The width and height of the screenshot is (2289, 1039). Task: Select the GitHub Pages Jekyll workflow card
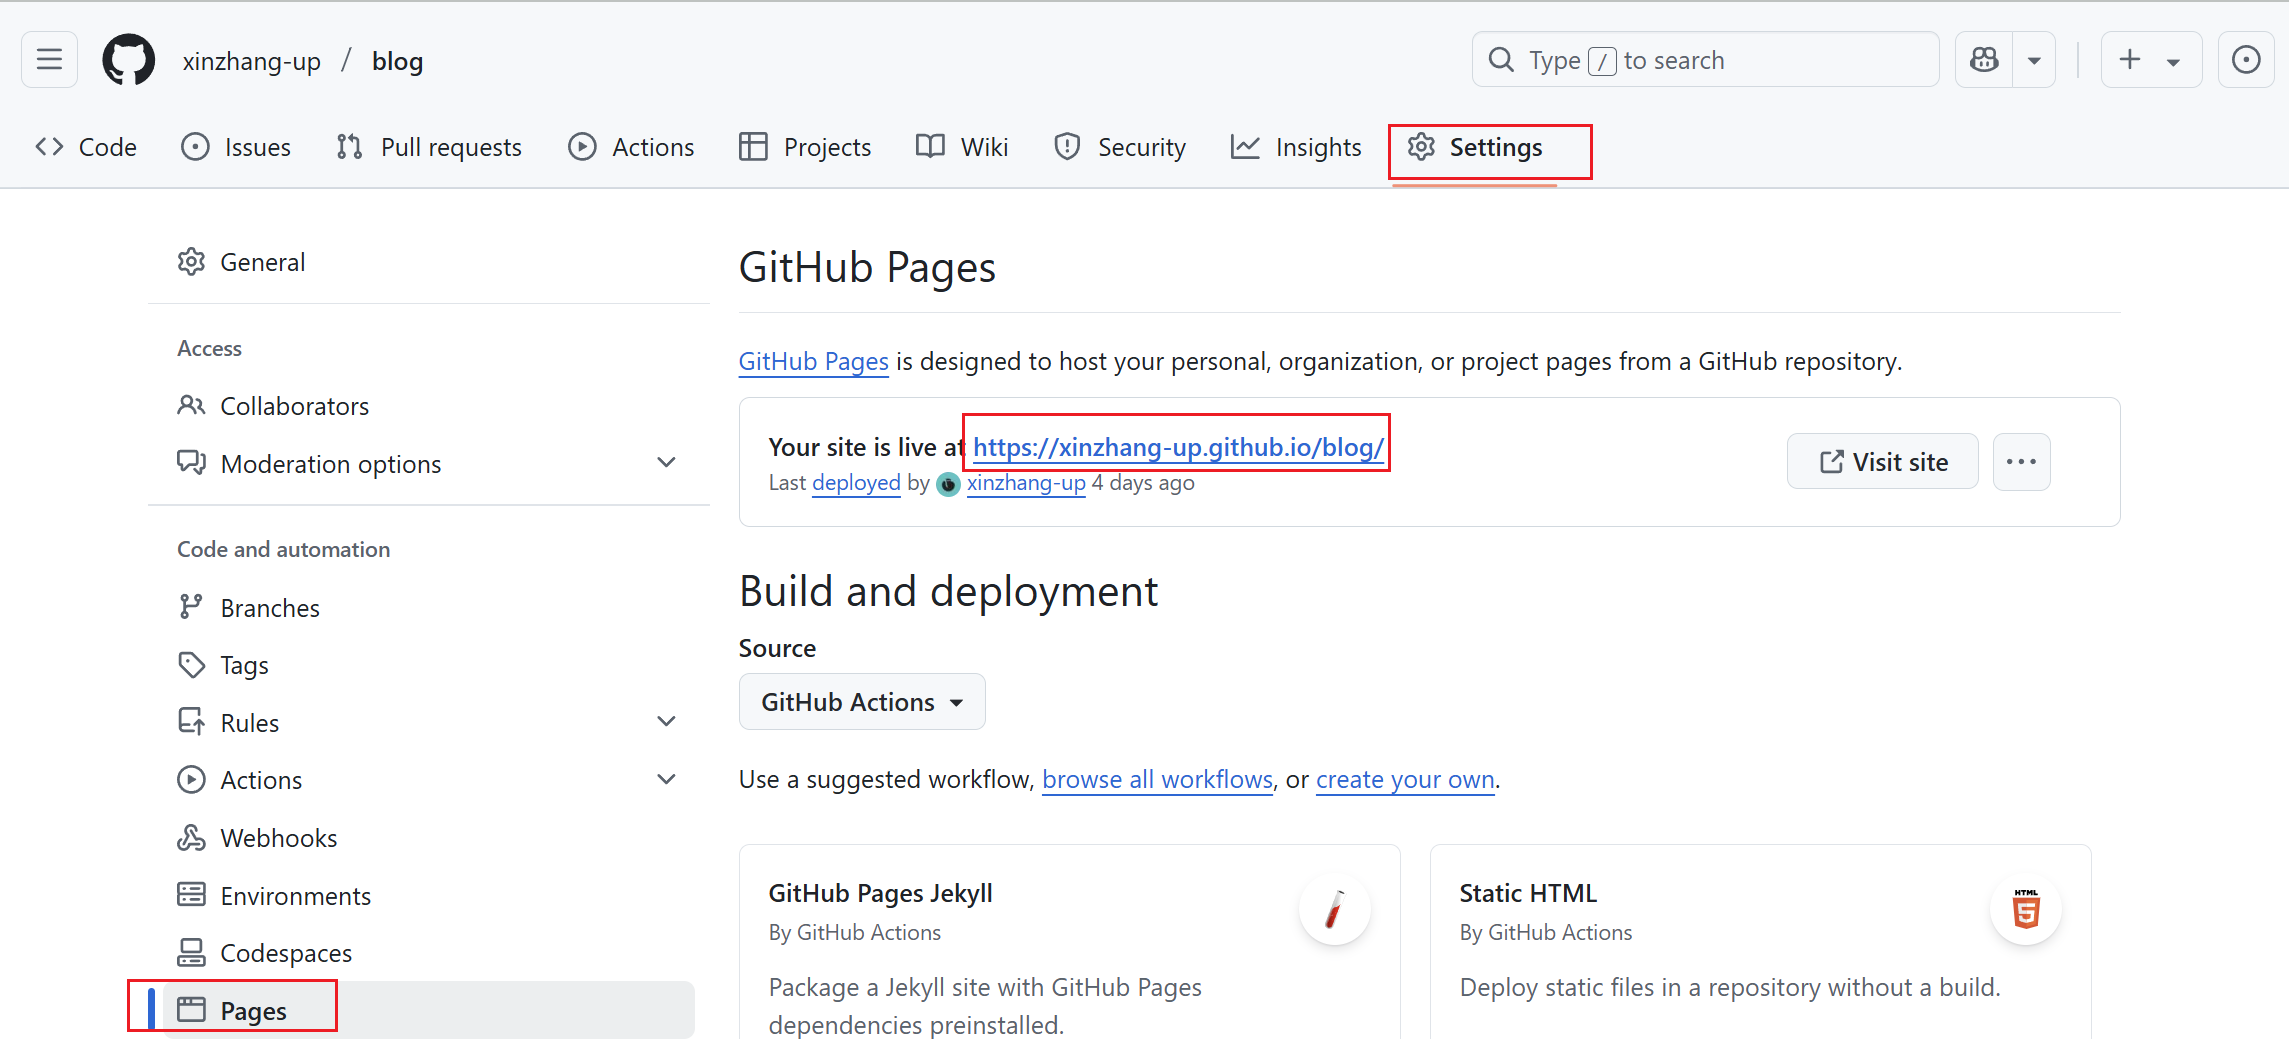(x=1069, y=942)
